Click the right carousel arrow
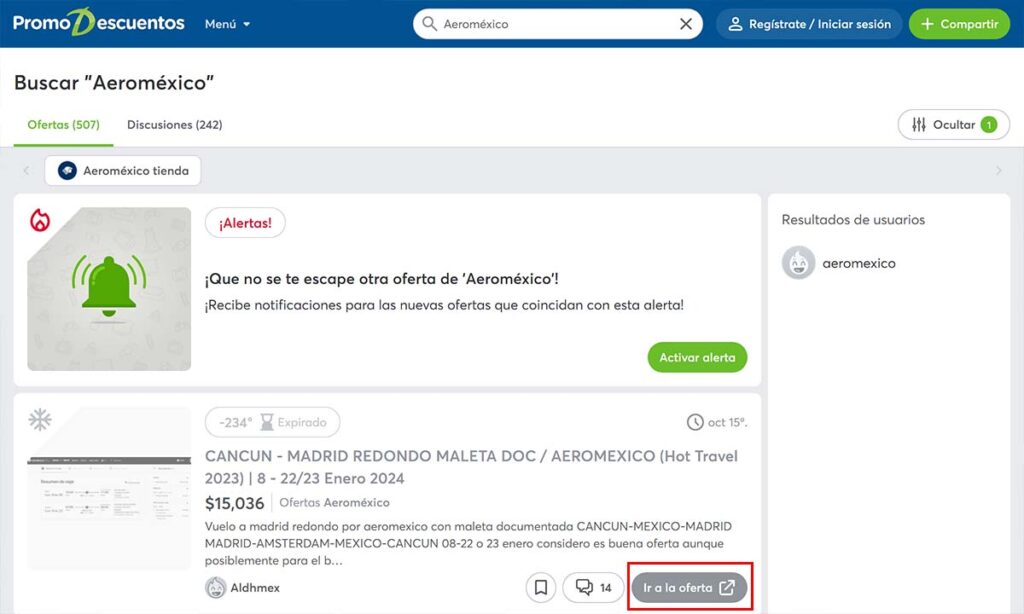1024x614 pixels. point(999,170)
